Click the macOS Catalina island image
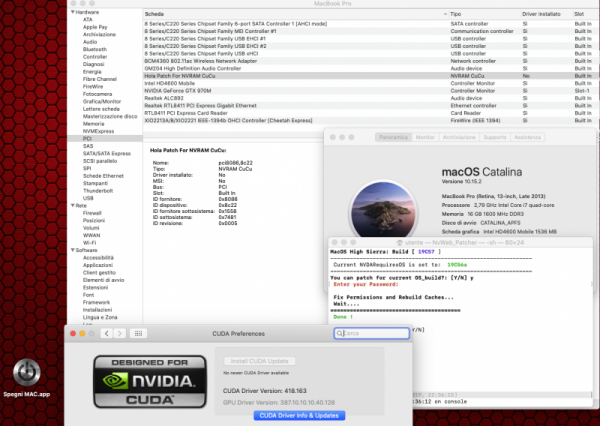The width and height of the screenshot is (600, 426). [383, 210]
